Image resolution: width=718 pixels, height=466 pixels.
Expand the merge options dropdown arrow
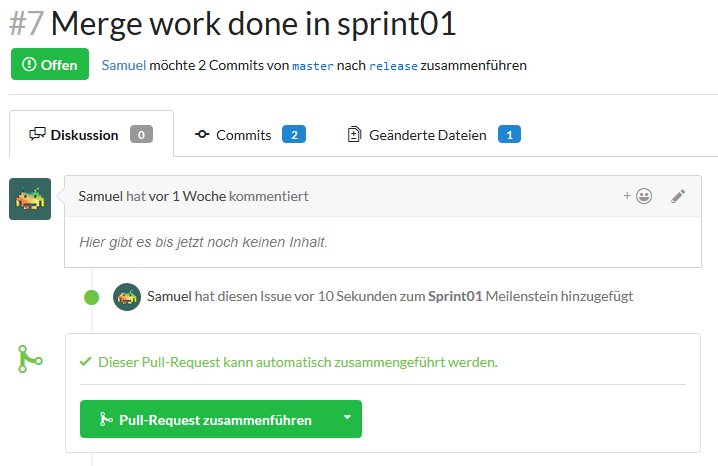pos(347,419)
